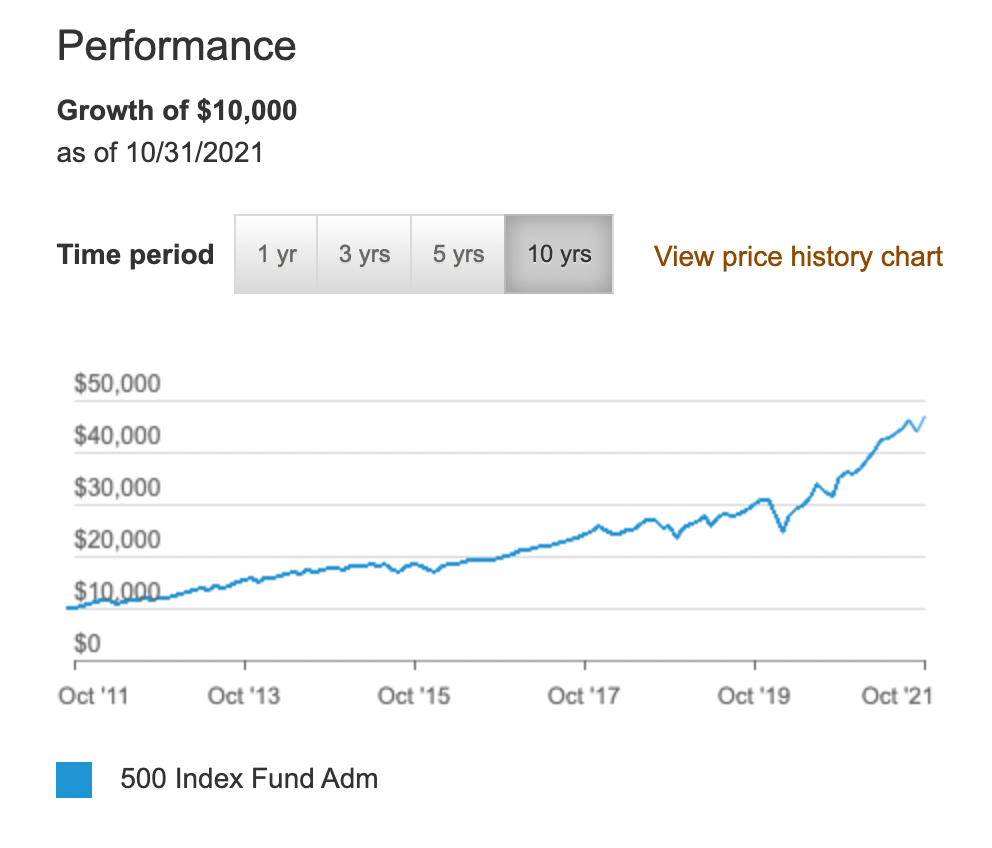The height and width of the screenshot is (848, 992).
Task: Click the Performance heading
Action: pyautogui.click(x=176, y=46)
